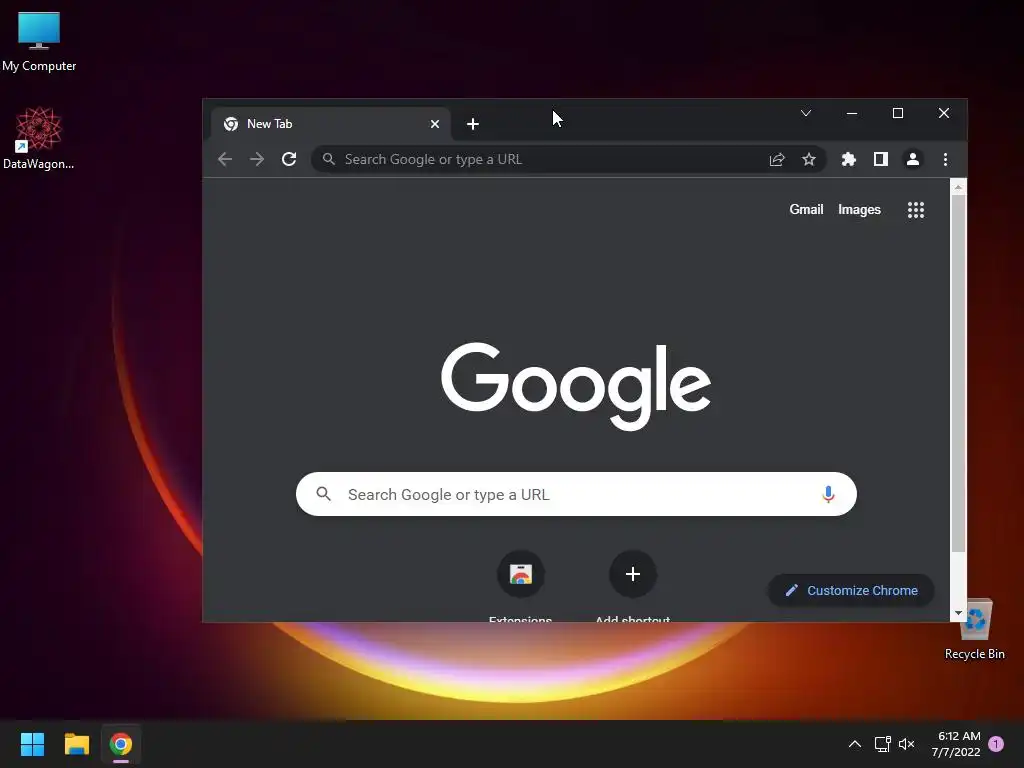Open the Extensions puzzle icon
1024x768 pixels.
[848, 159]
